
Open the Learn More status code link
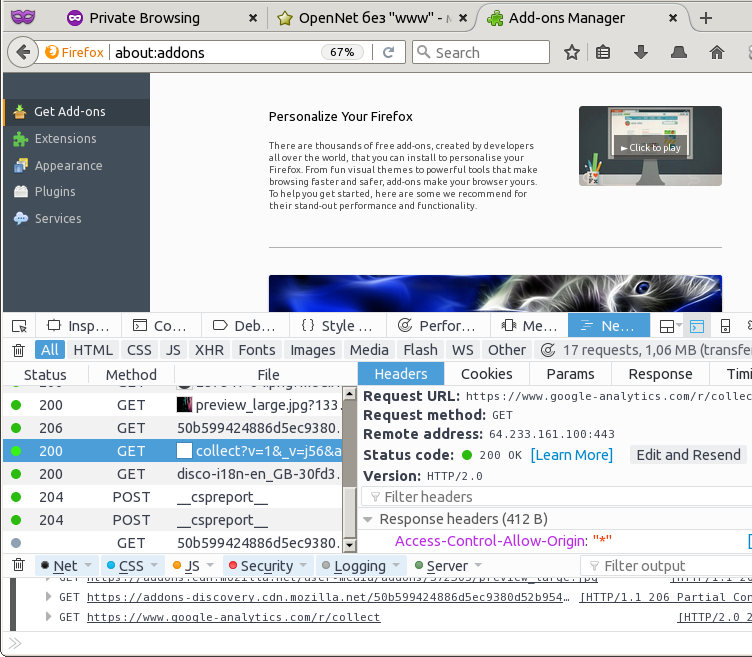(571, 455)
